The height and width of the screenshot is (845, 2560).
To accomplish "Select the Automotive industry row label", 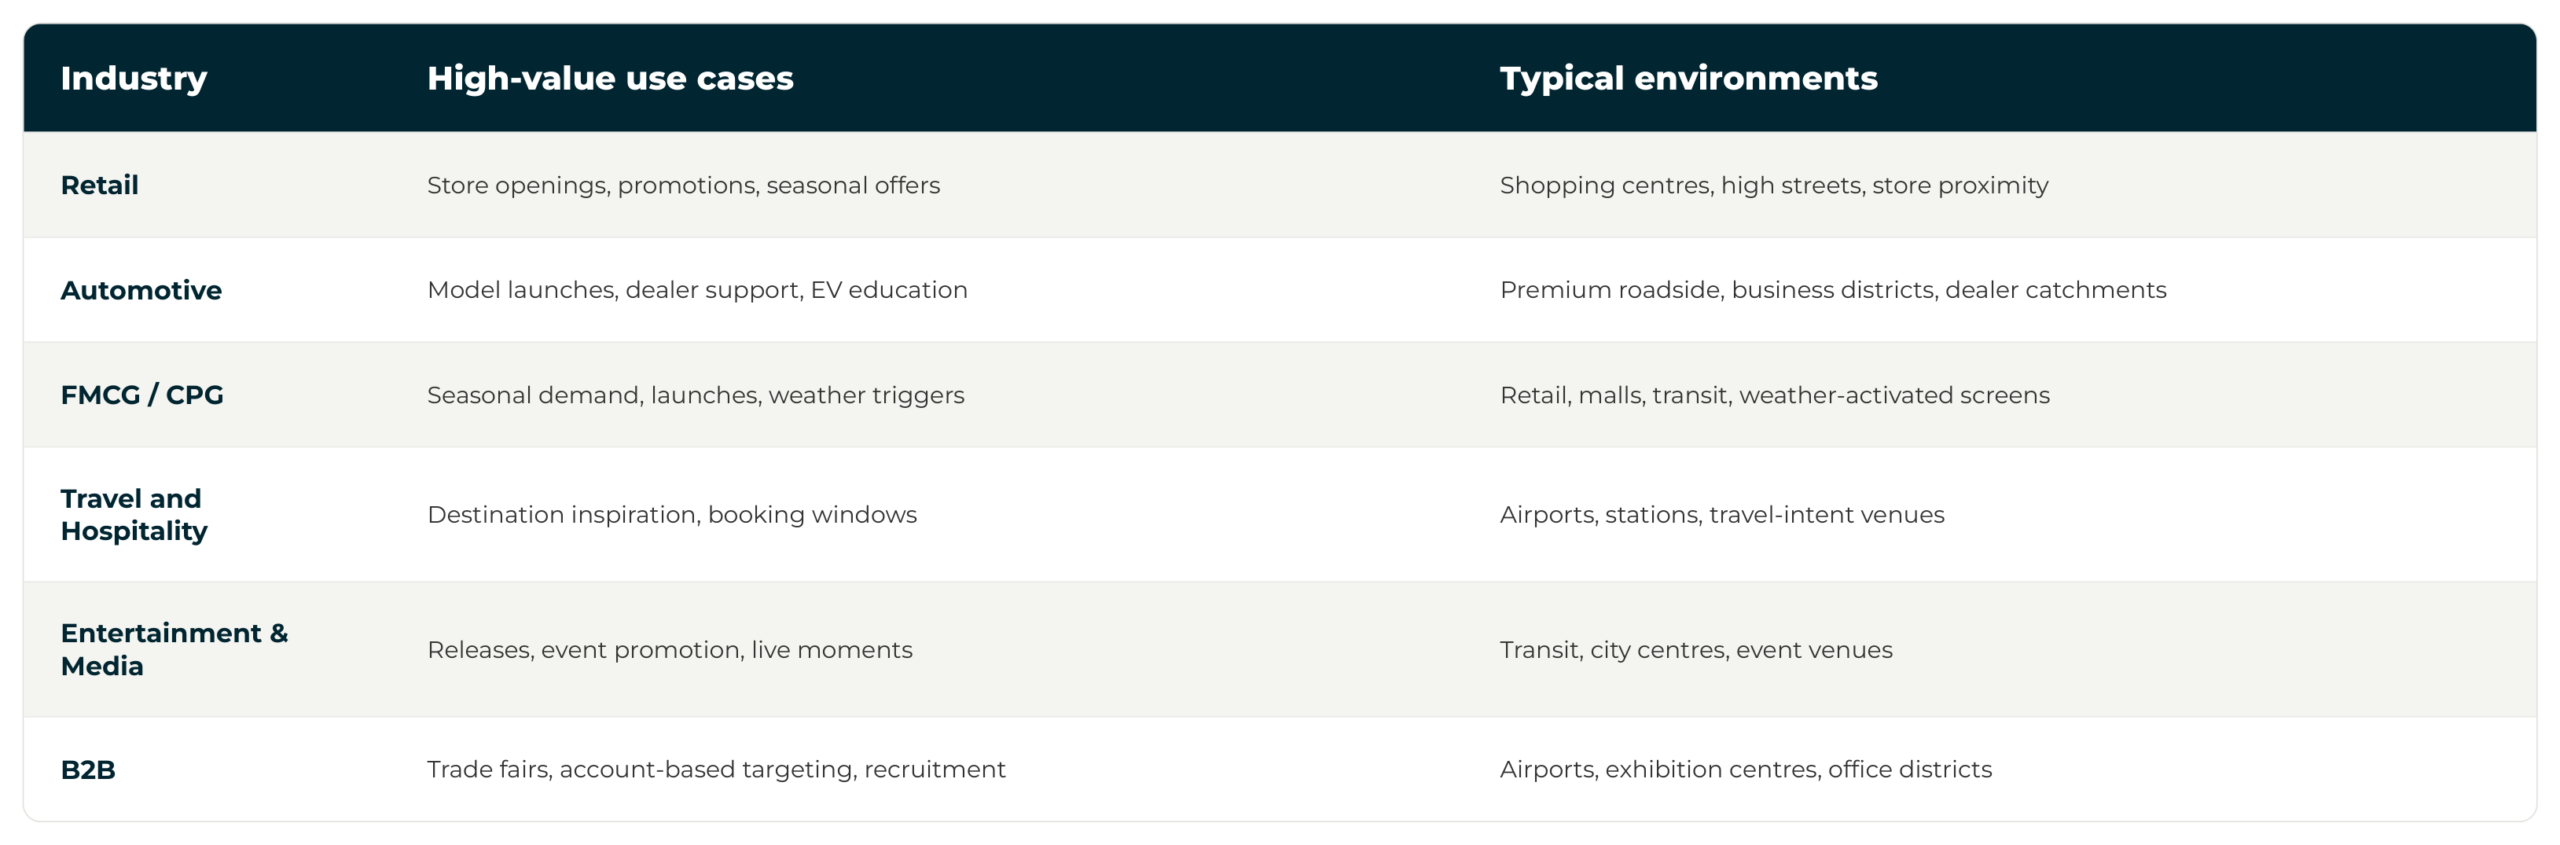I will click(141, 290).
